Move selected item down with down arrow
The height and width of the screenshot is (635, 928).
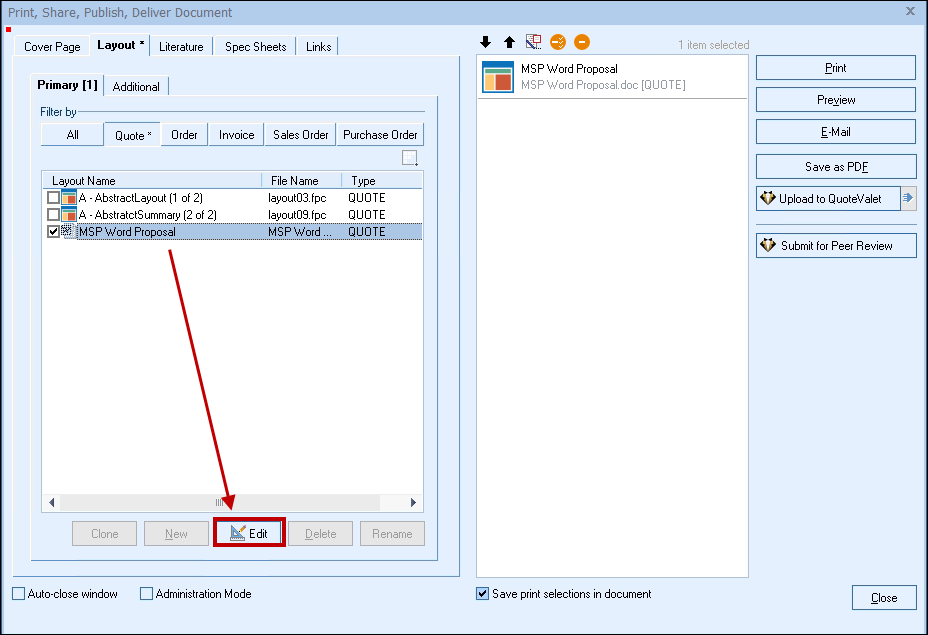click(x=486, y=42)
